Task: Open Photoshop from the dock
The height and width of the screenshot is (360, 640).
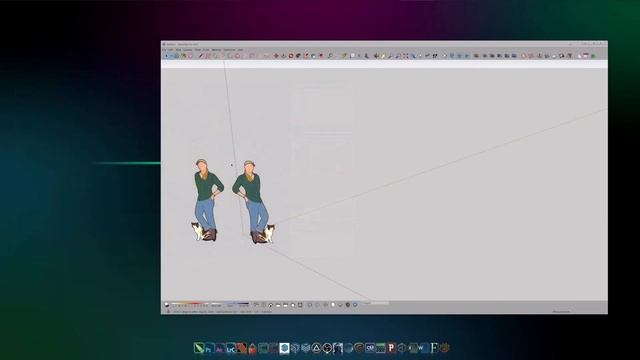Action: 209,348
